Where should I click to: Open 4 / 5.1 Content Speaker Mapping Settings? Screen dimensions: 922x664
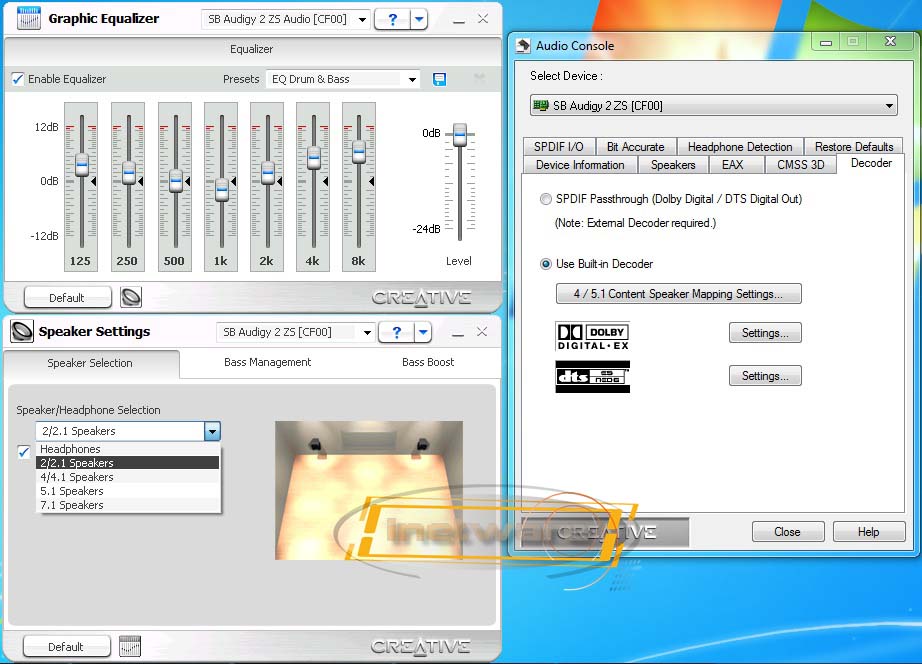tap(678, 294)
